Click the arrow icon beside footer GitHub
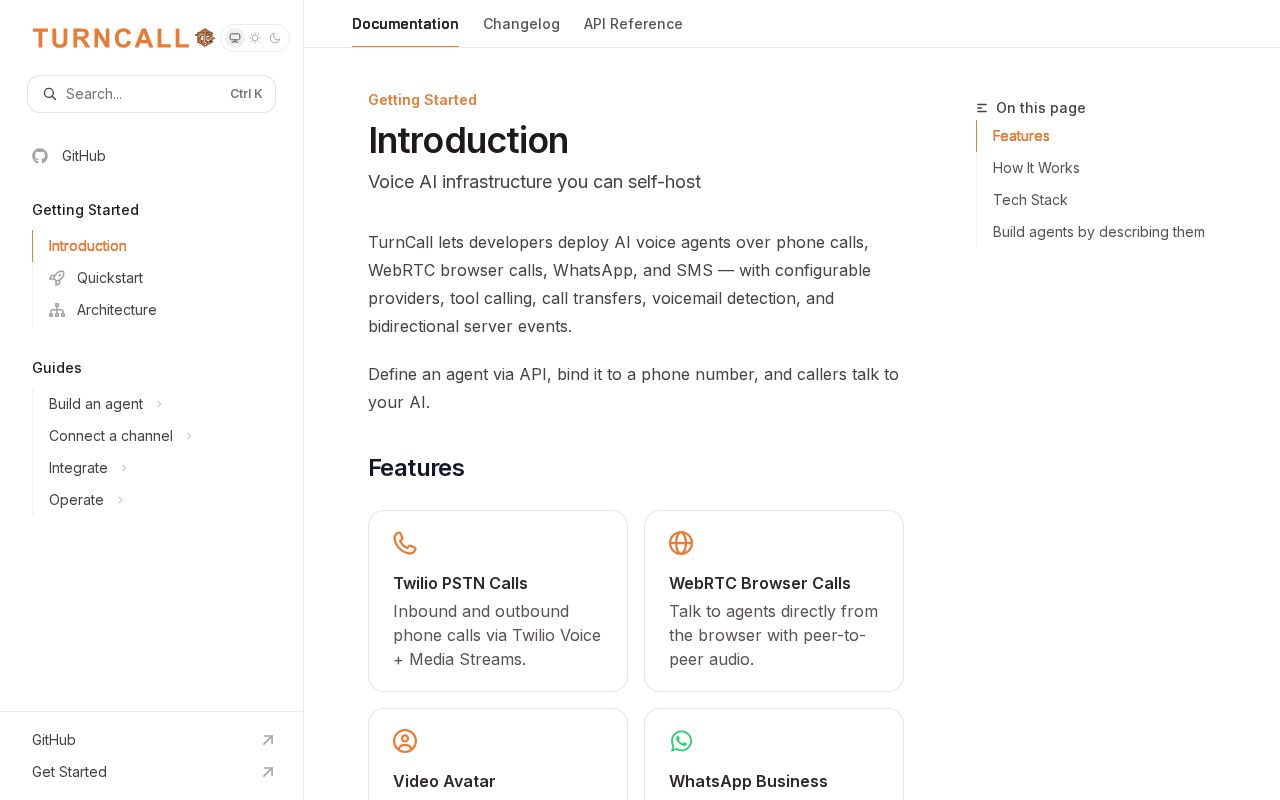 coord(268,740)
